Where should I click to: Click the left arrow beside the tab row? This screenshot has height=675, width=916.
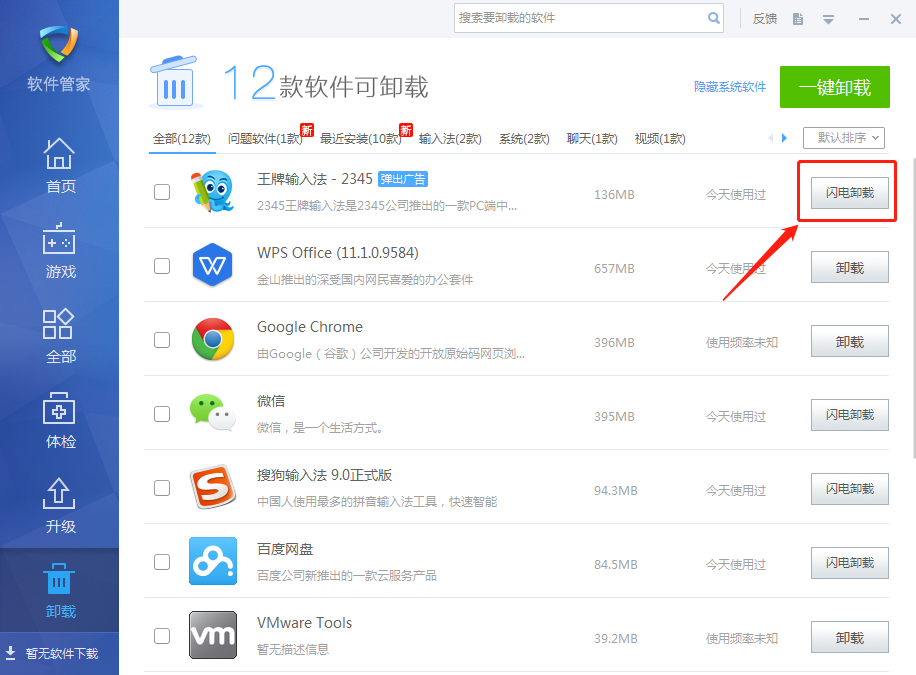click(770, 137)
